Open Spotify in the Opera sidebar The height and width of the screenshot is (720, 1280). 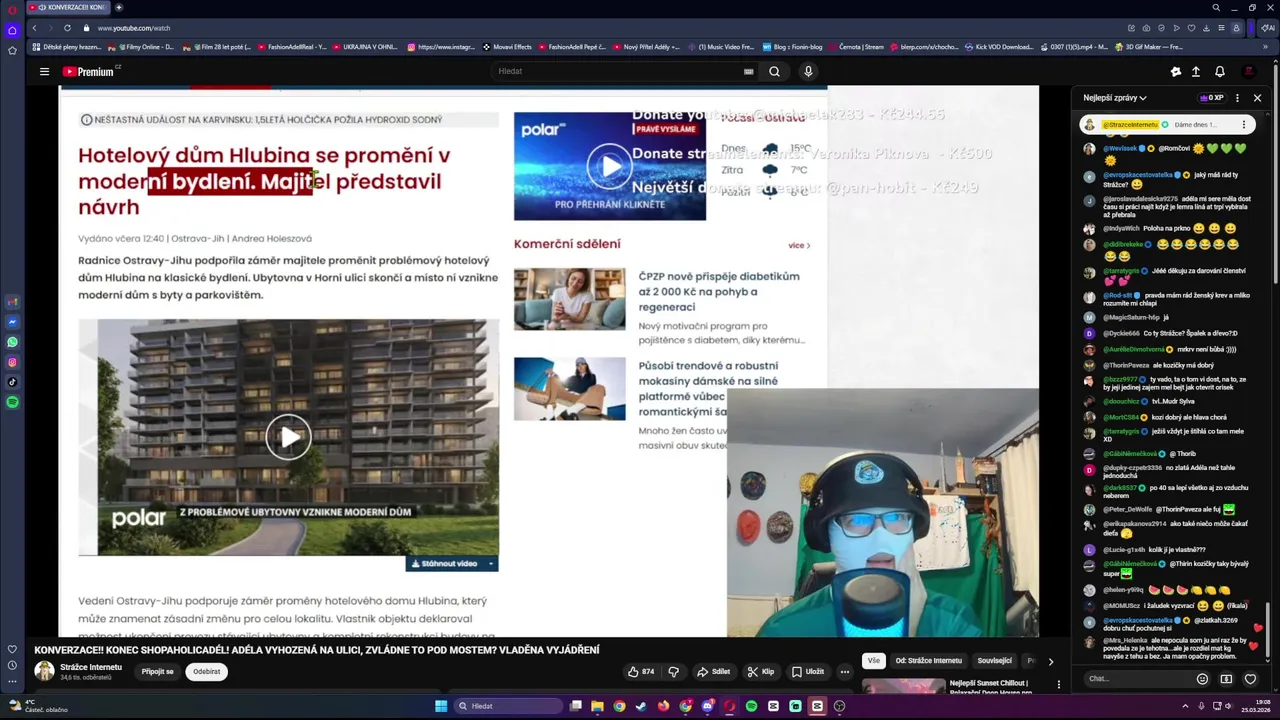12,402
